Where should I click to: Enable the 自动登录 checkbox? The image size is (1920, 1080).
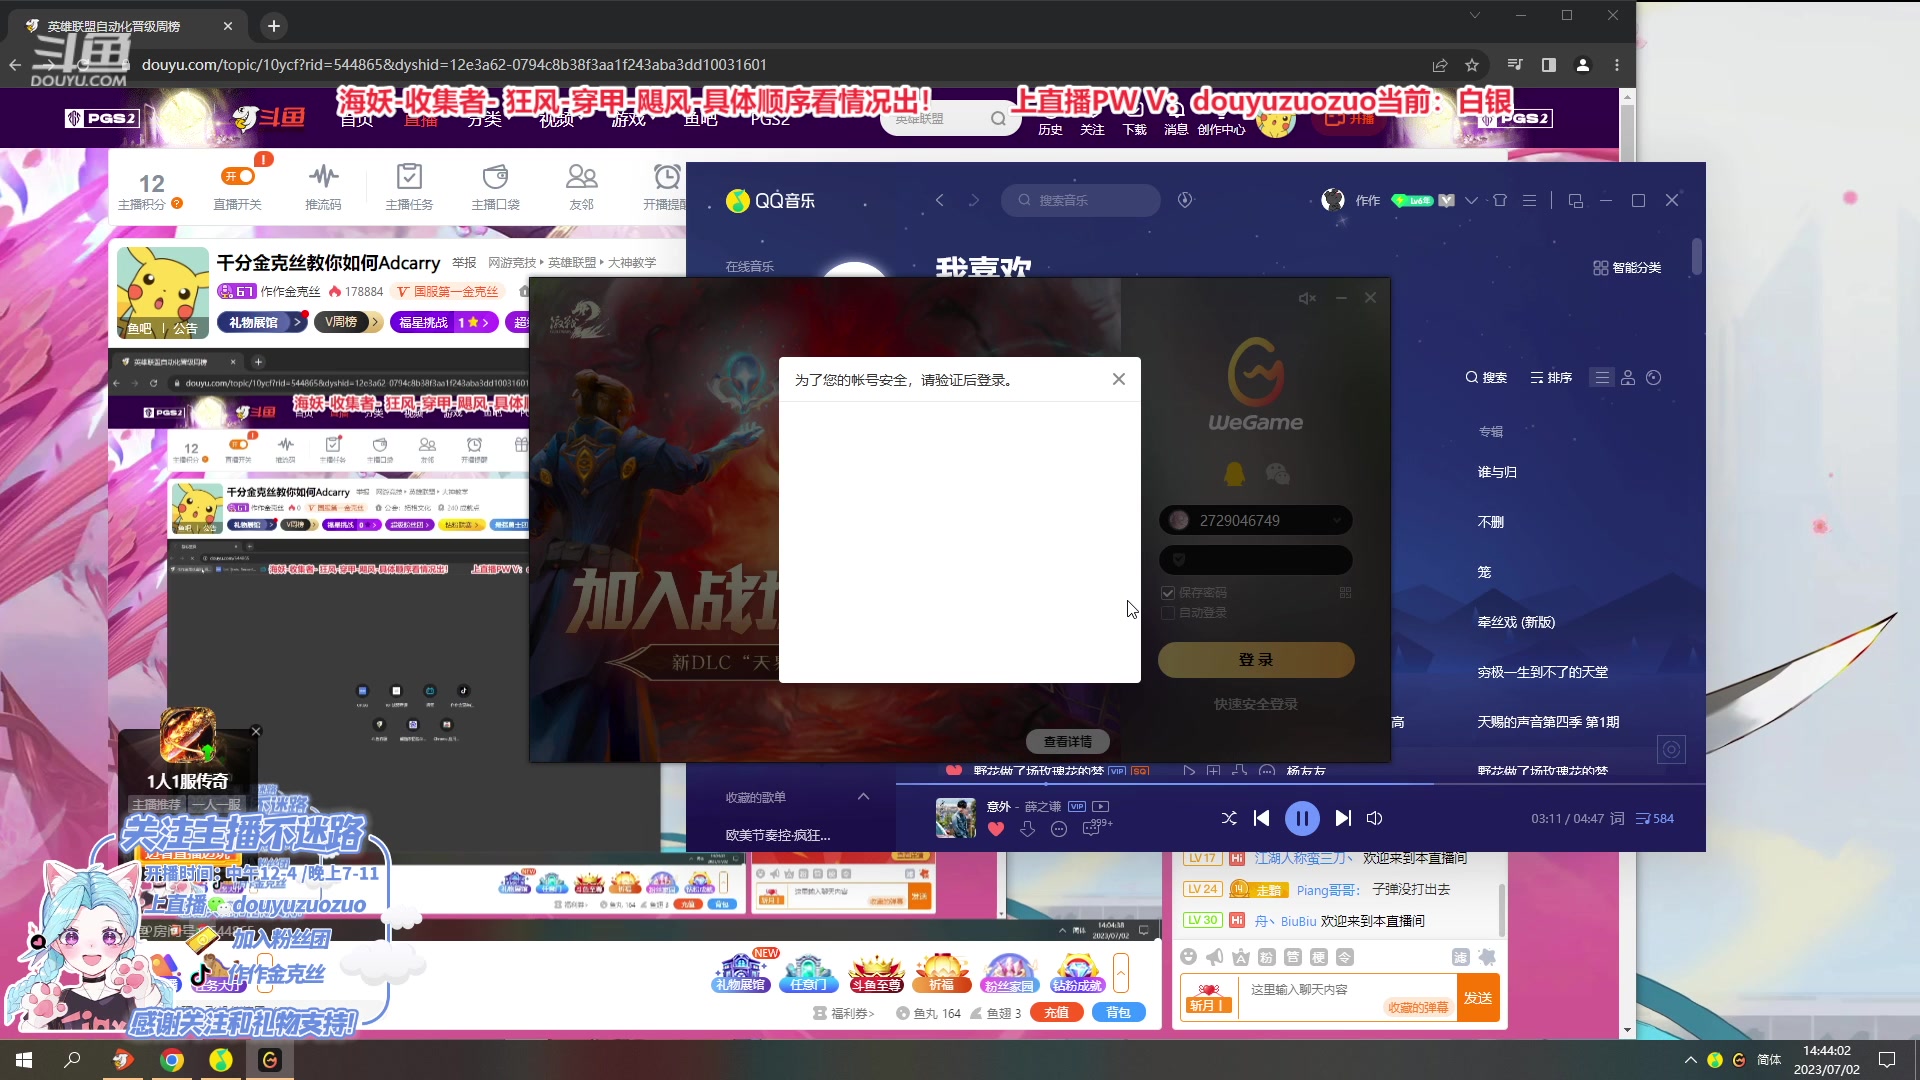pos(1168,613)
